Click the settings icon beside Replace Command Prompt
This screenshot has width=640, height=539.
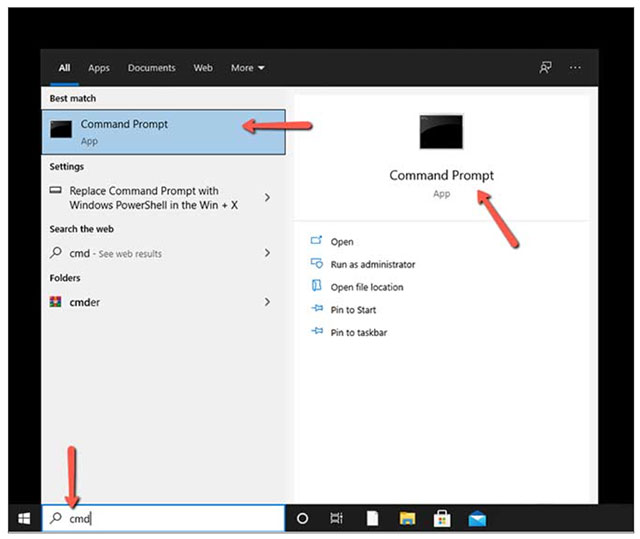[x=56, y=190]
